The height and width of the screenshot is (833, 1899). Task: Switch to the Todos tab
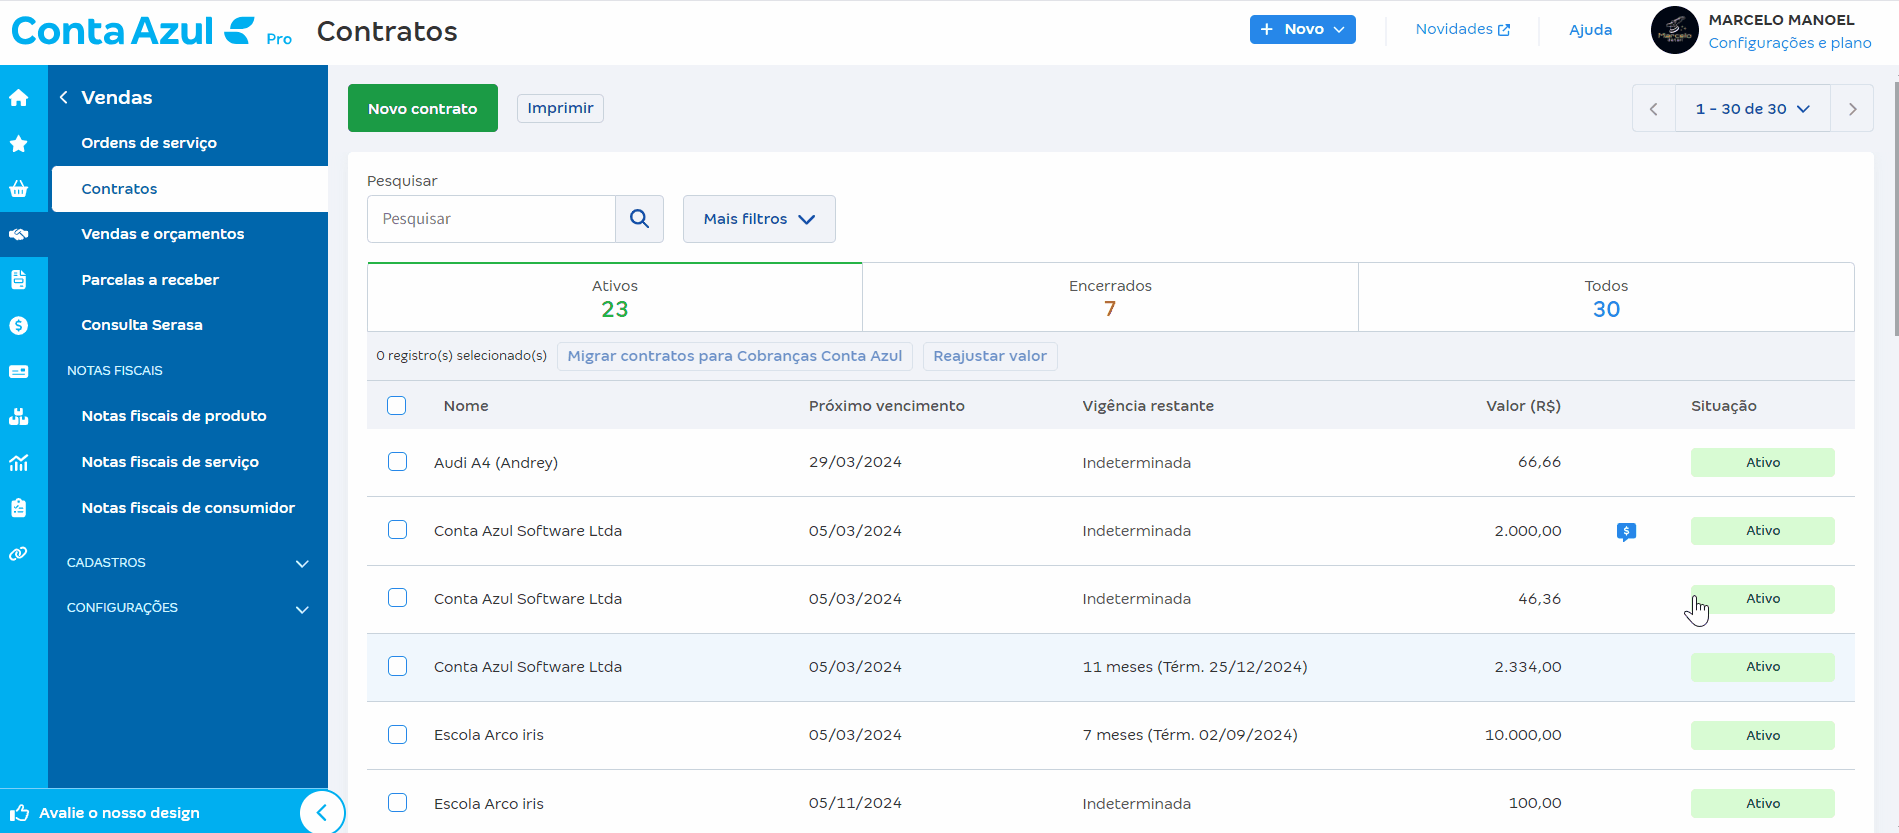pos(1606,298)
